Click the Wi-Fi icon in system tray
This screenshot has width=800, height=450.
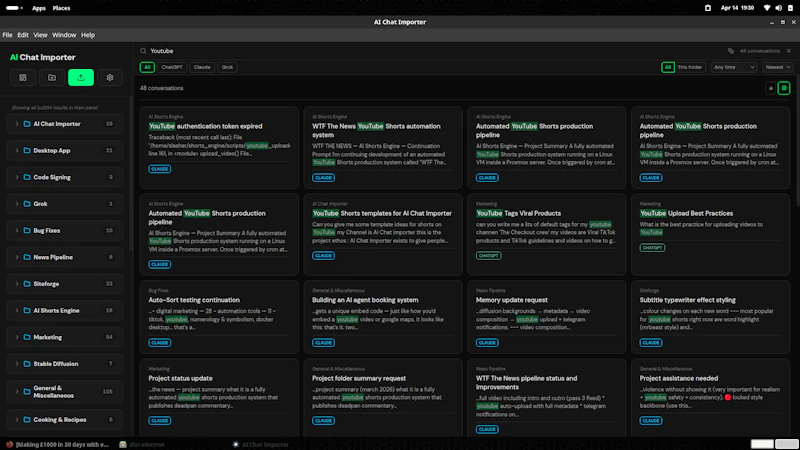tap(767, 8)
